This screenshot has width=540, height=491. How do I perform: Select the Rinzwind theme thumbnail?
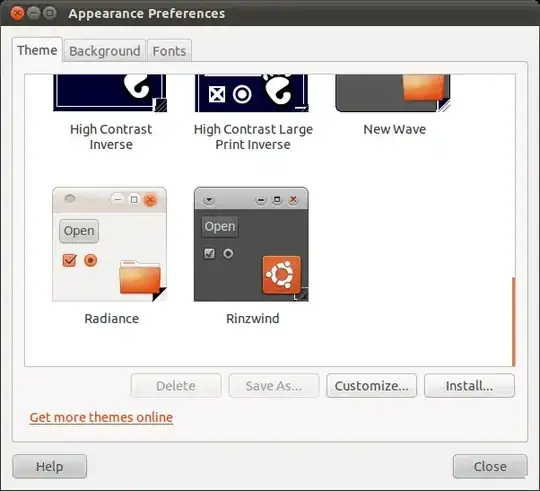(x=251, y=244)
